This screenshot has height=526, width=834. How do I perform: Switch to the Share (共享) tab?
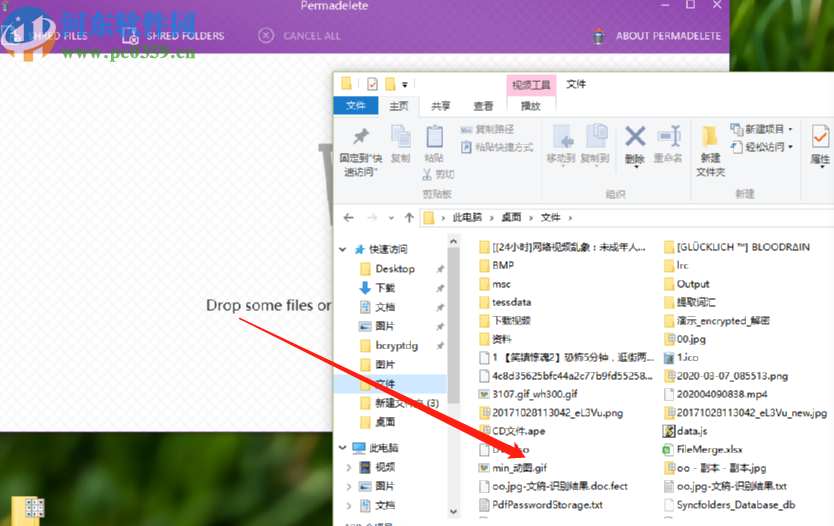[440, 106]
